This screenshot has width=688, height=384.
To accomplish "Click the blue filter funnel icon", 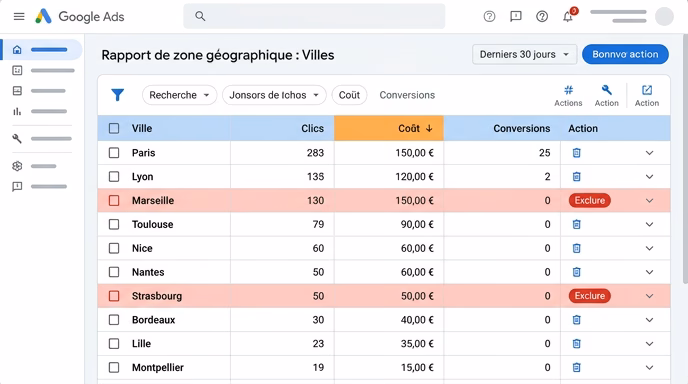I will pyautogui.click(x=117, y=95).
